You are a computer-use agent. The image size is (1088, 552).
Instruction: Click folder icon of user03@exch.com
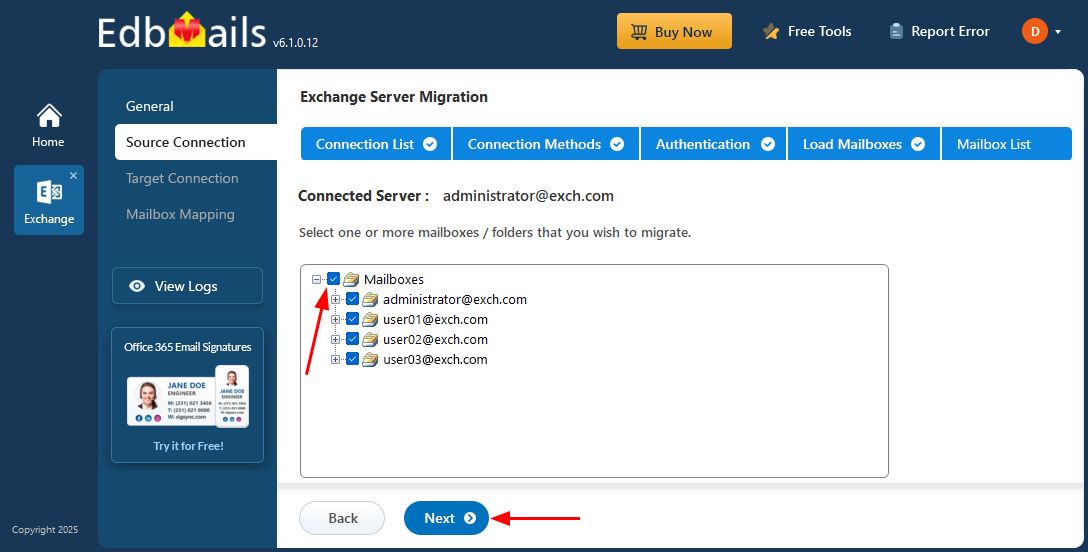[371, 360]
